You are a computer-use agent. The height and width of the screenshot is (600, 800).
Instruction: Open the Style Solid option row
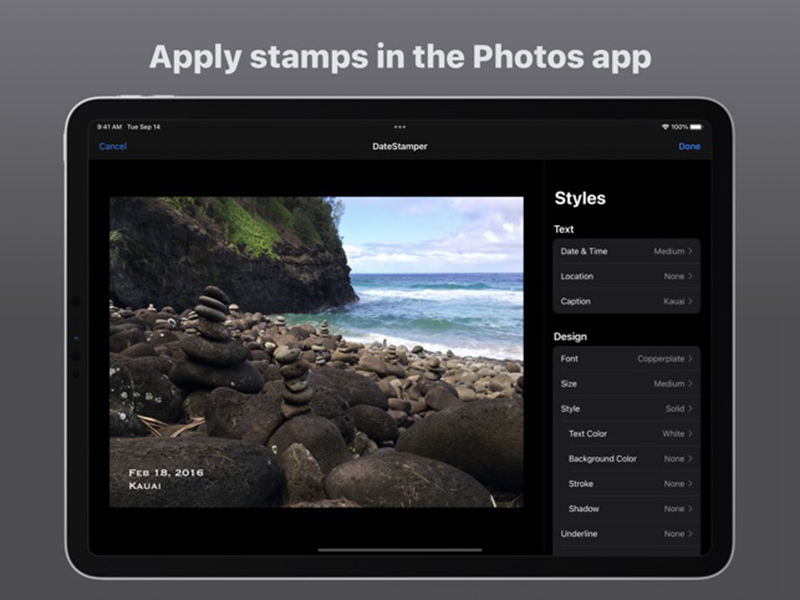[627, 409]
